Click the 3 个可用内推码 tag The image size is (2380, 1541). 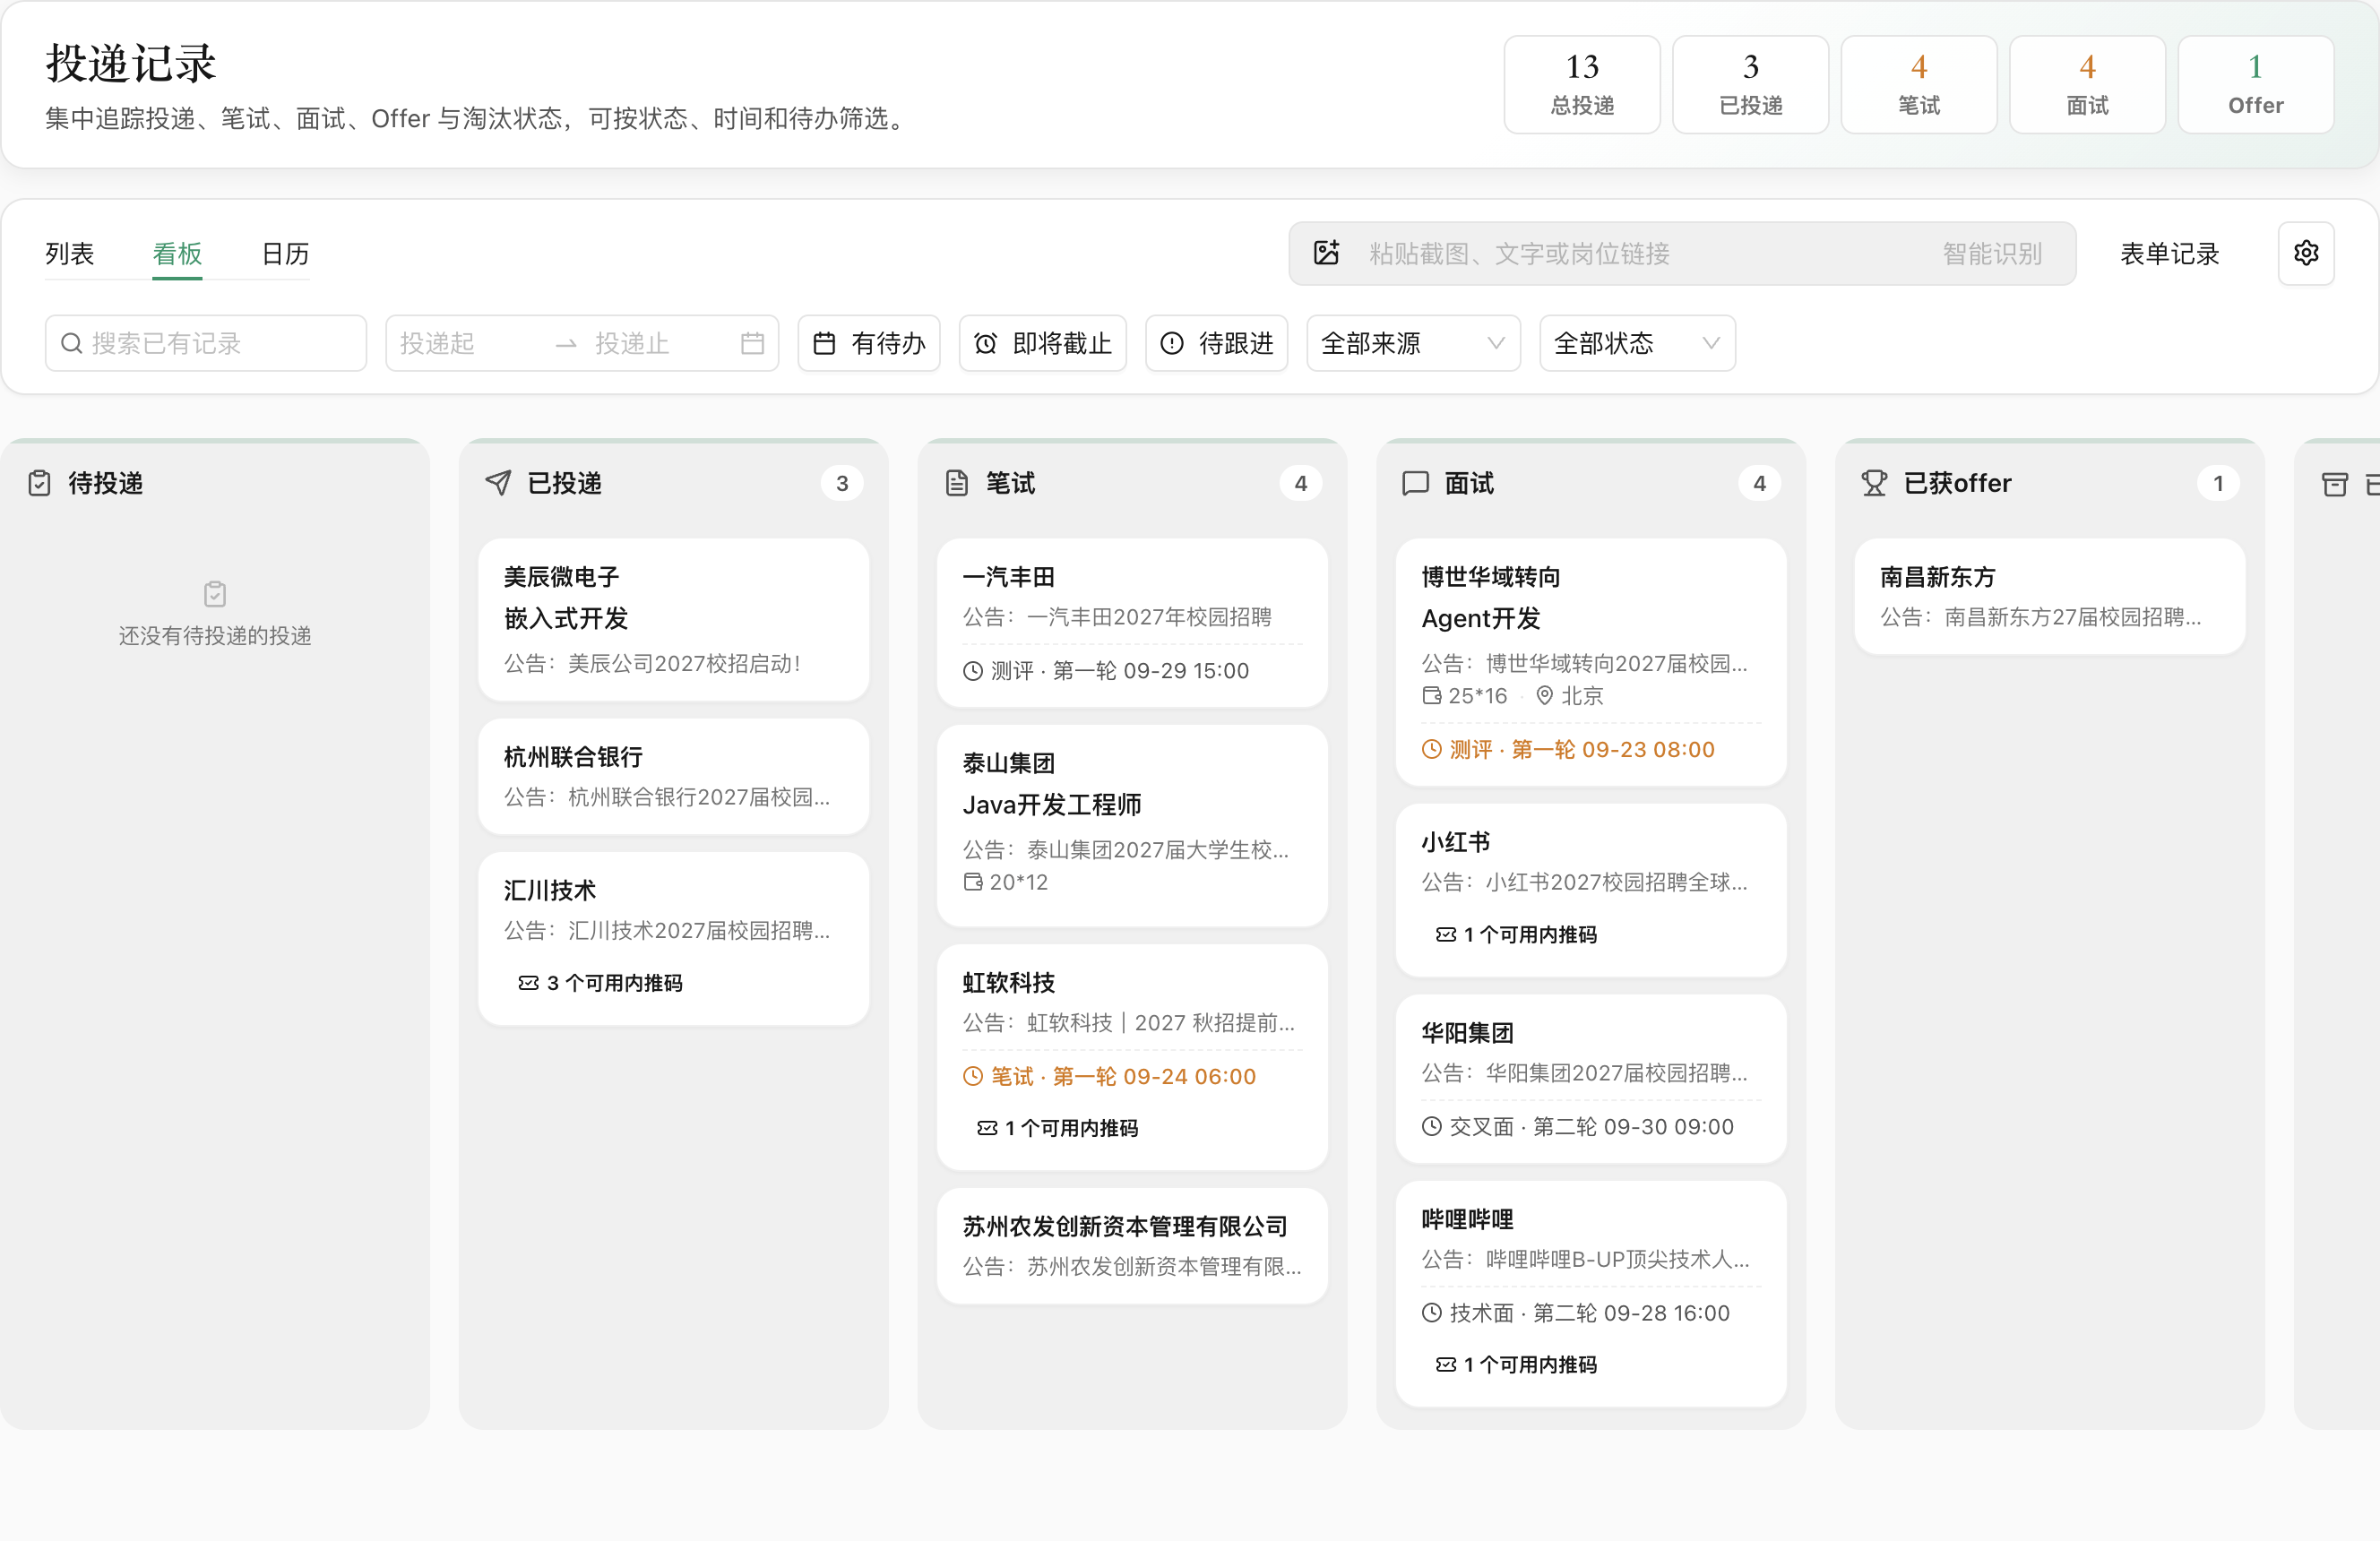click(600, 984)
